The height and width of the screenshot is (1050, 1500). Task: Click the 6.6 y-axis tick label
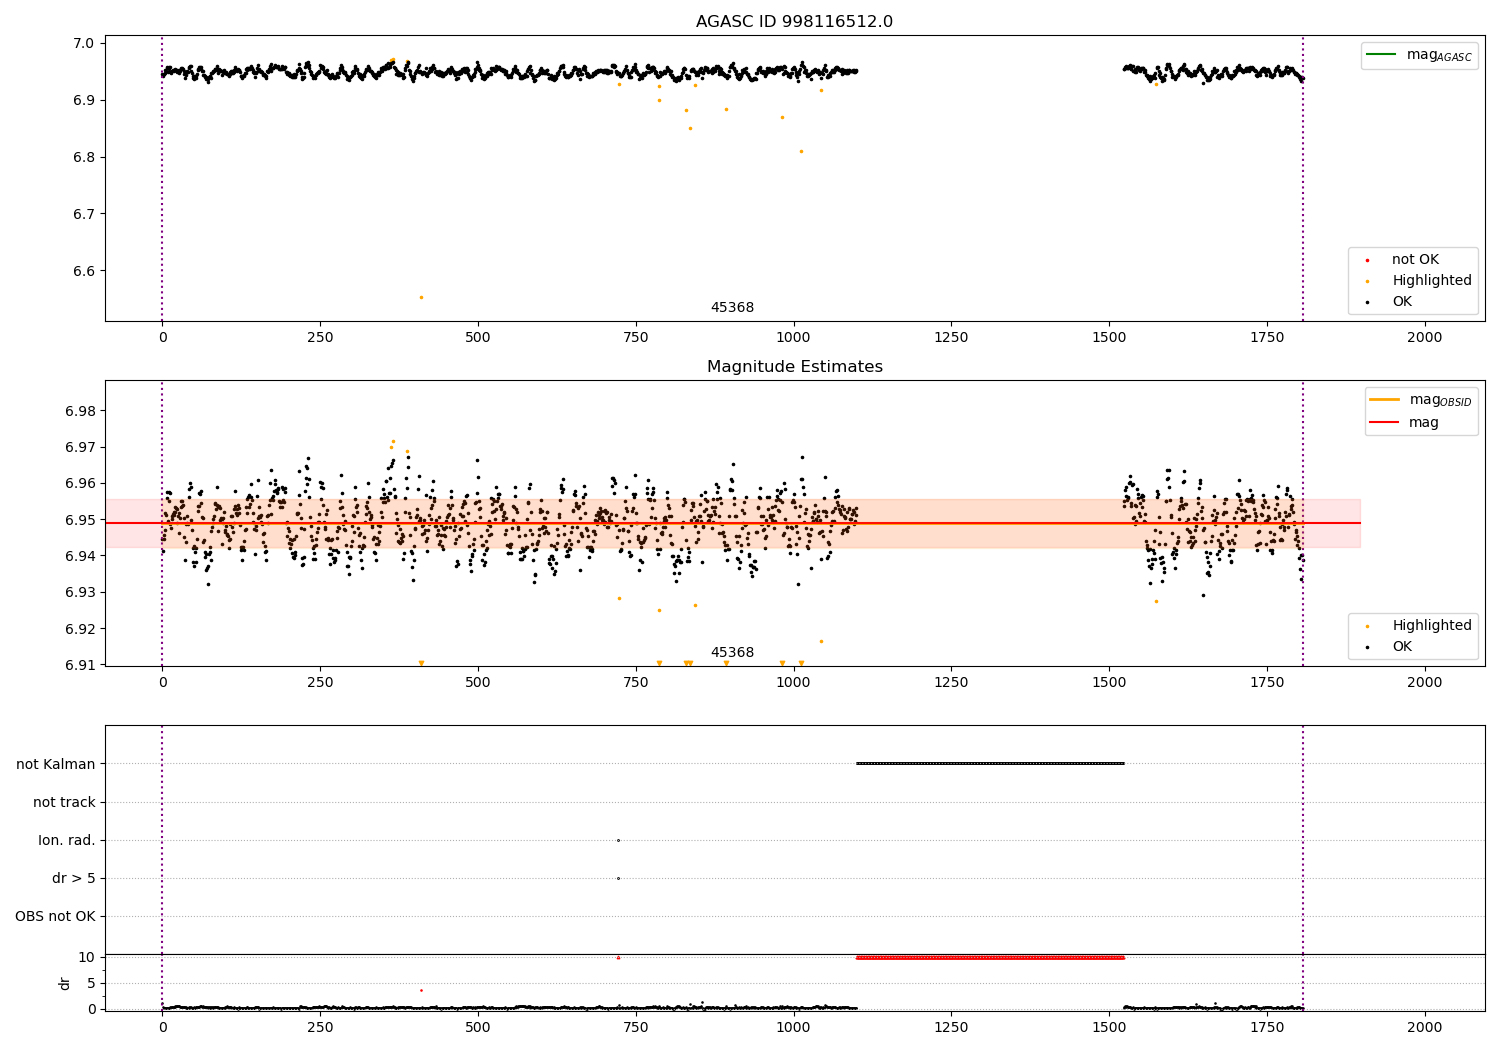click(83, 271)
